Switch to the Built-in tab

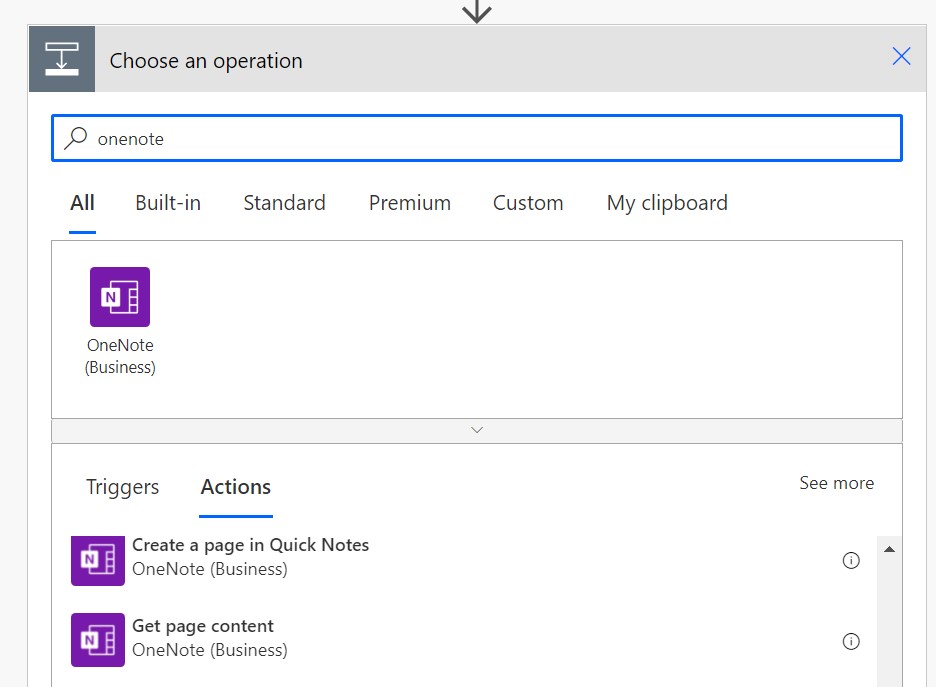tap(168, 203)
